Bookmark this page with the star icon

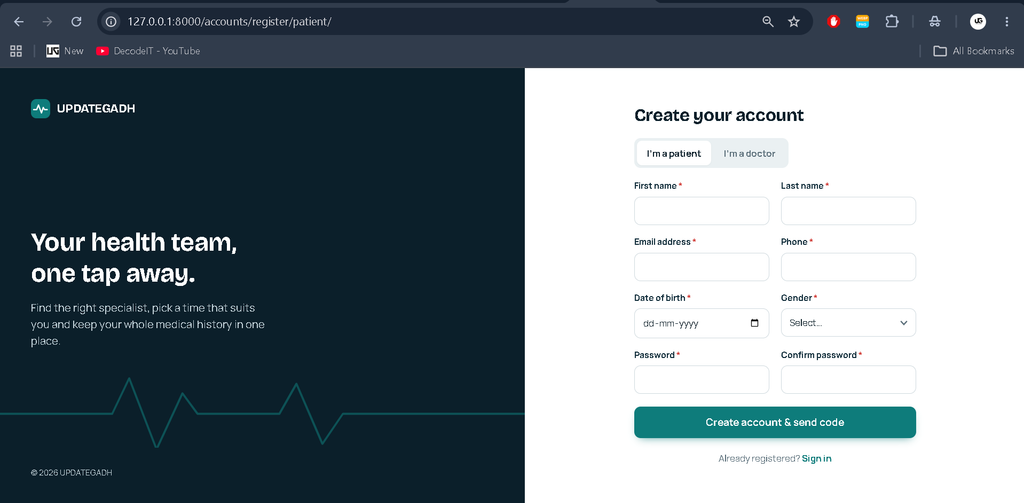(794, 22)
